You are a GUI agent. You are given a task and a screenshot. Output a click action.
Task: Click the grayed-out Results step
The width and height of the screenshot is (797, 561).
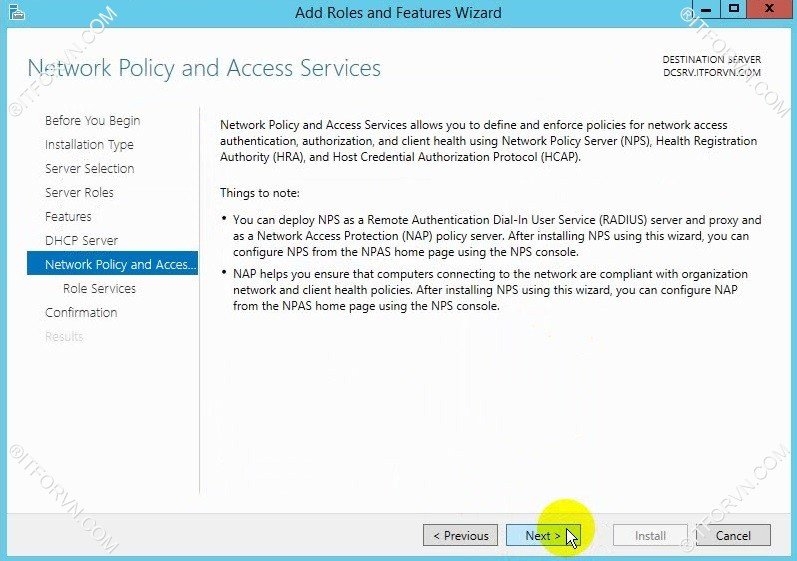(x=64, y=337)
